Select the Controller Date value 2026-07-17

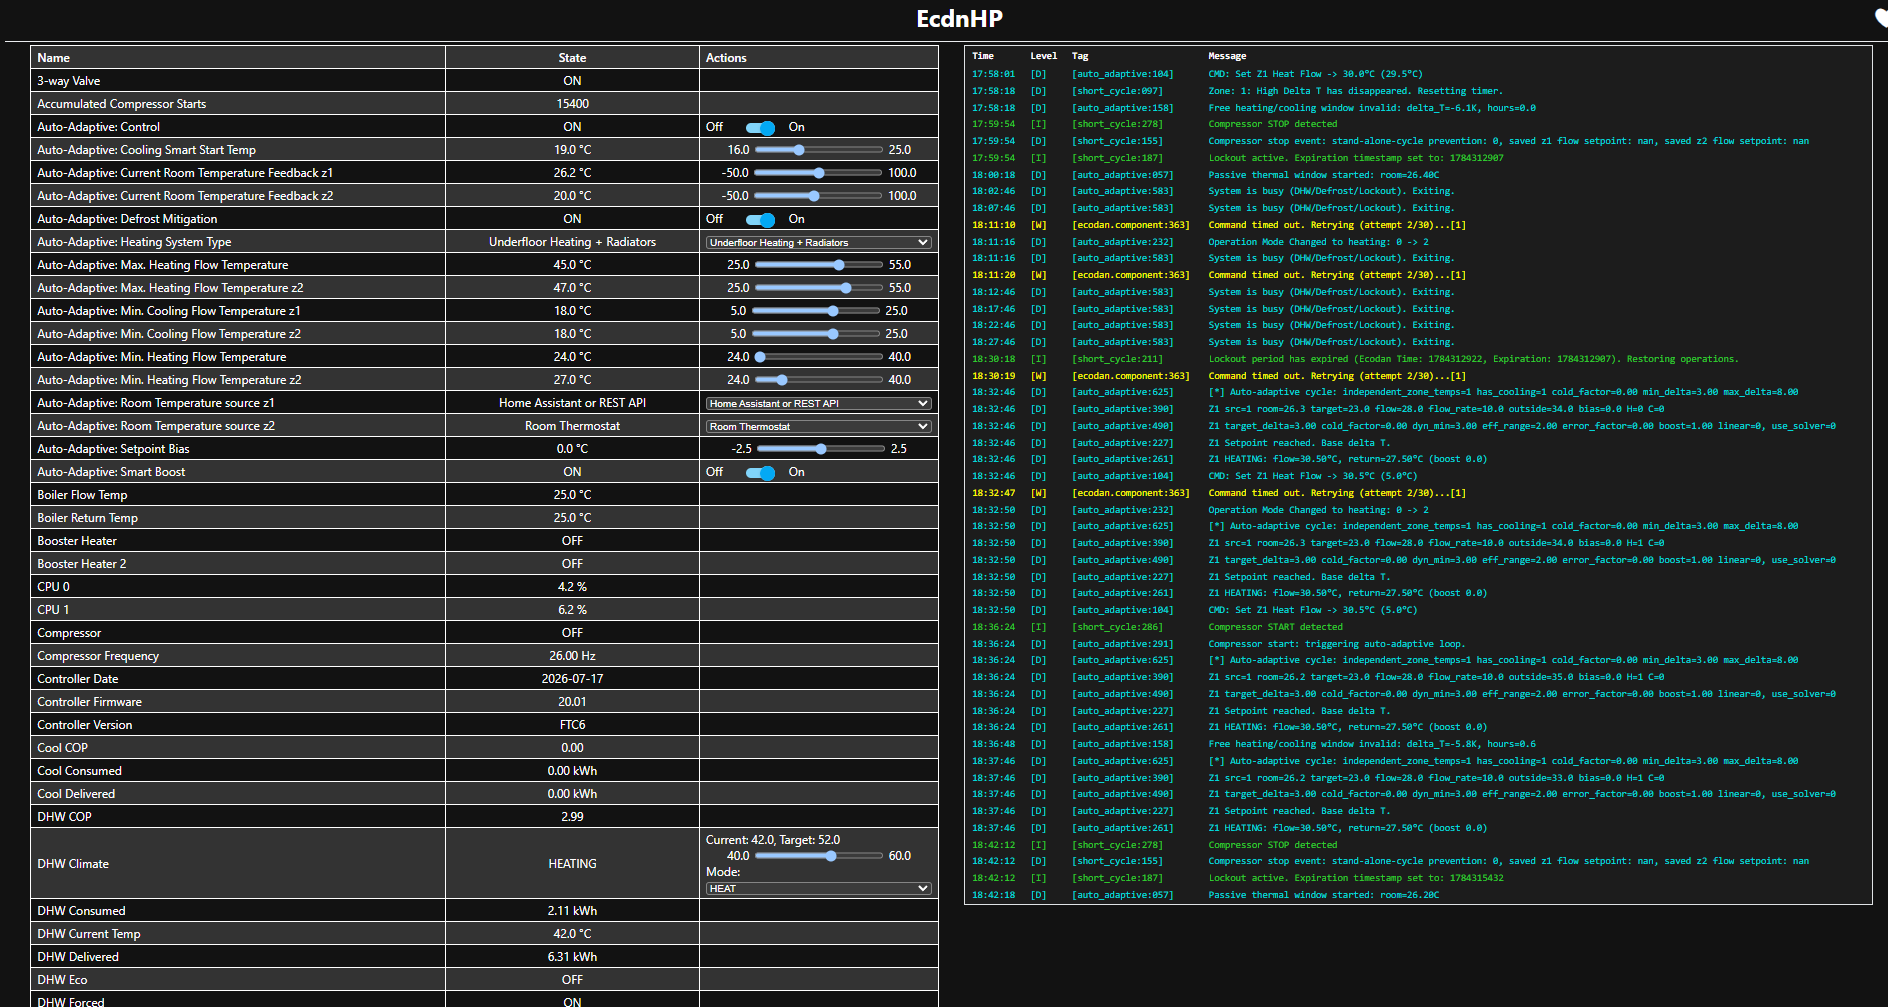point(572,679)
